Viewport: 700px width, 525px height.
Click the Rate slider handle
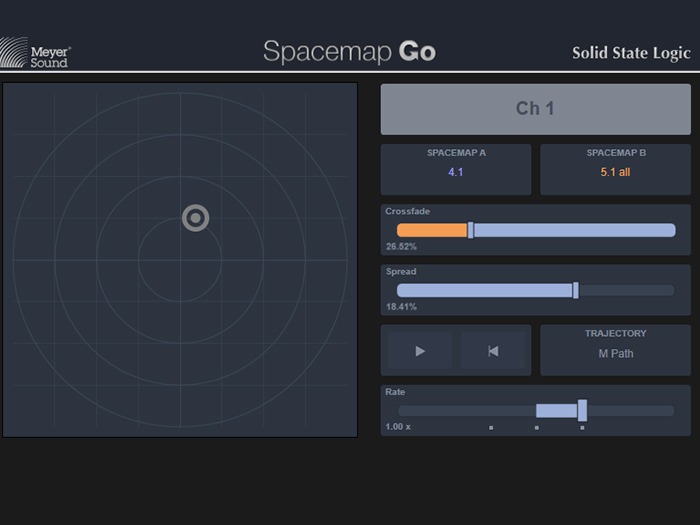tap(582, 410)
